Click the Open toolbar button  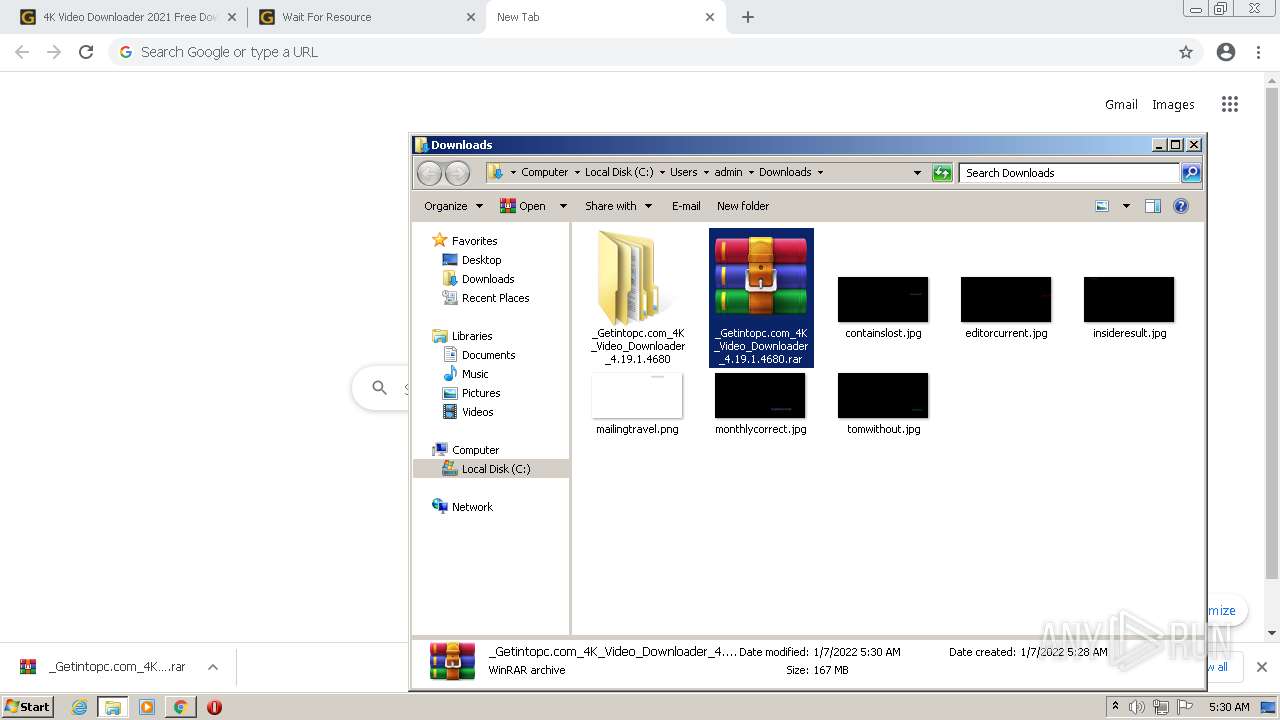click(x=522, y=206)
